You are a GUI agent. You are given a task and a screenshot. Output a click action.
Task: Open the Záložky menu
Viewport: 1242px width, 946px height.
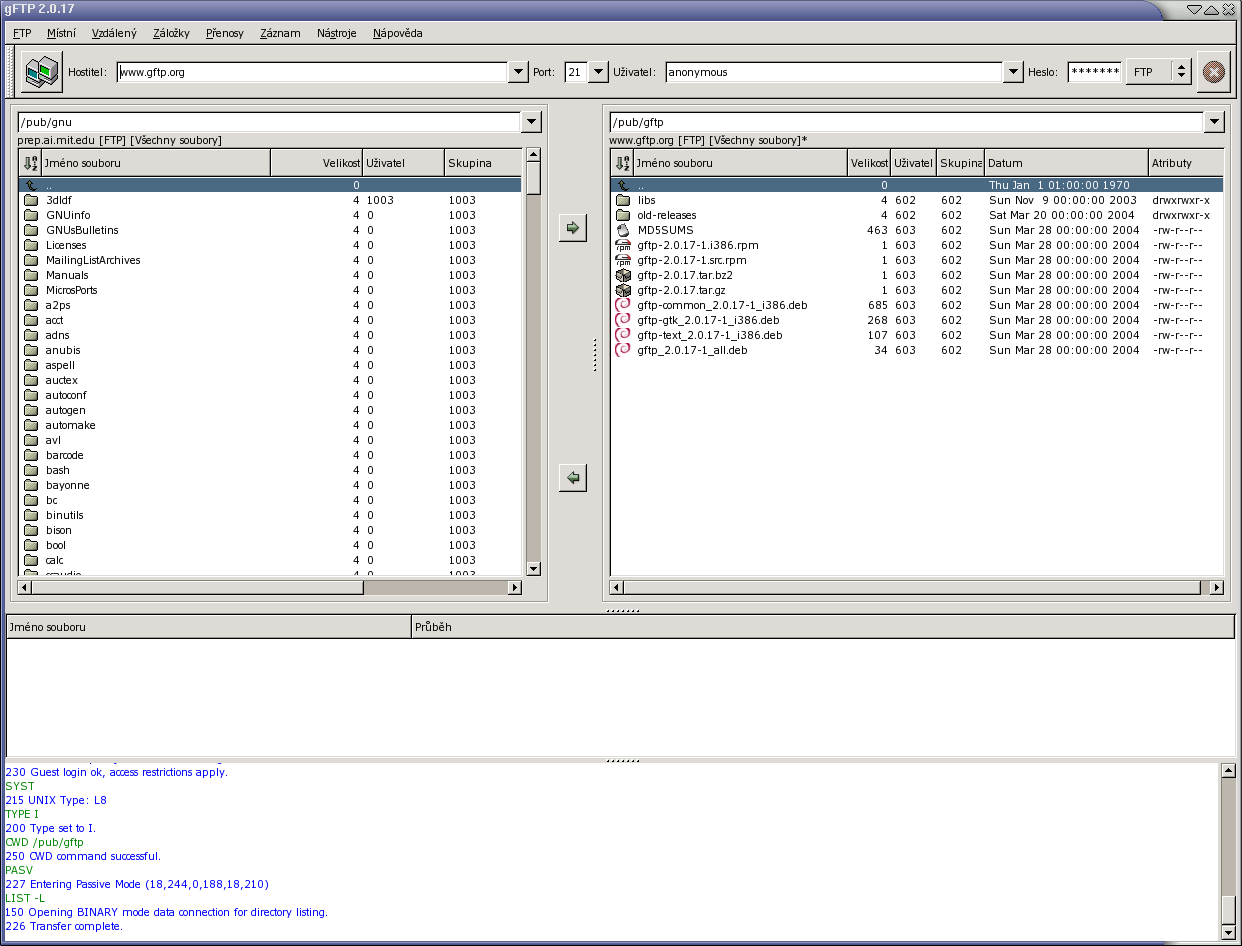coord(171,33)
